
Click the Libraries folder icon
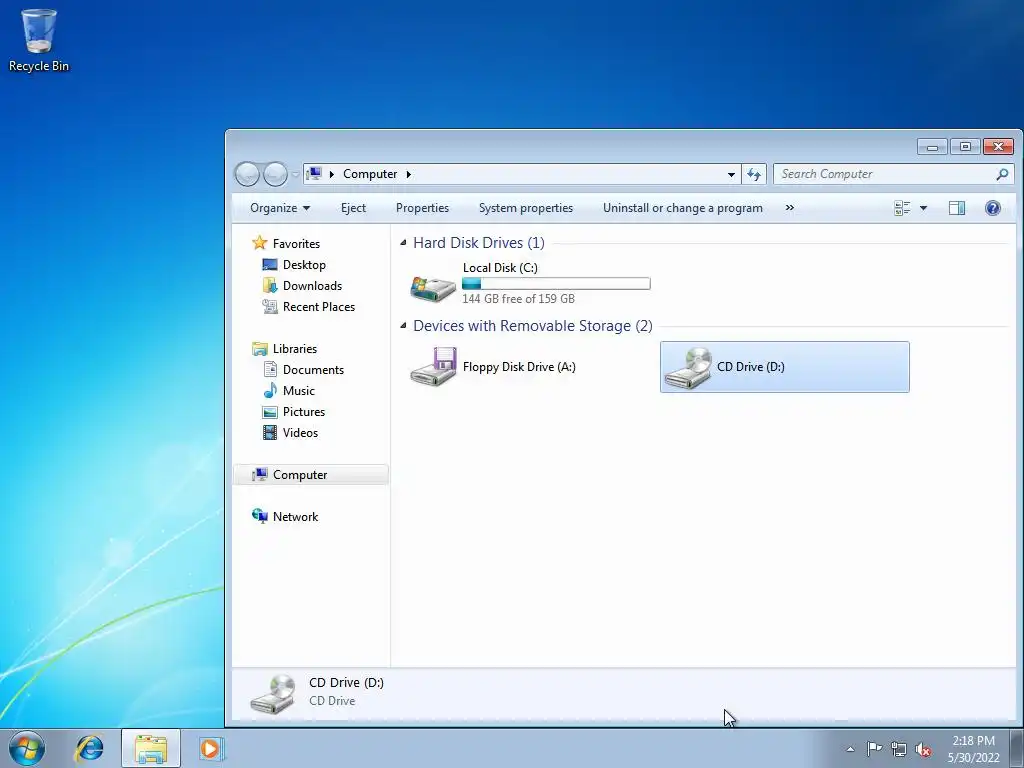point(260,349)
